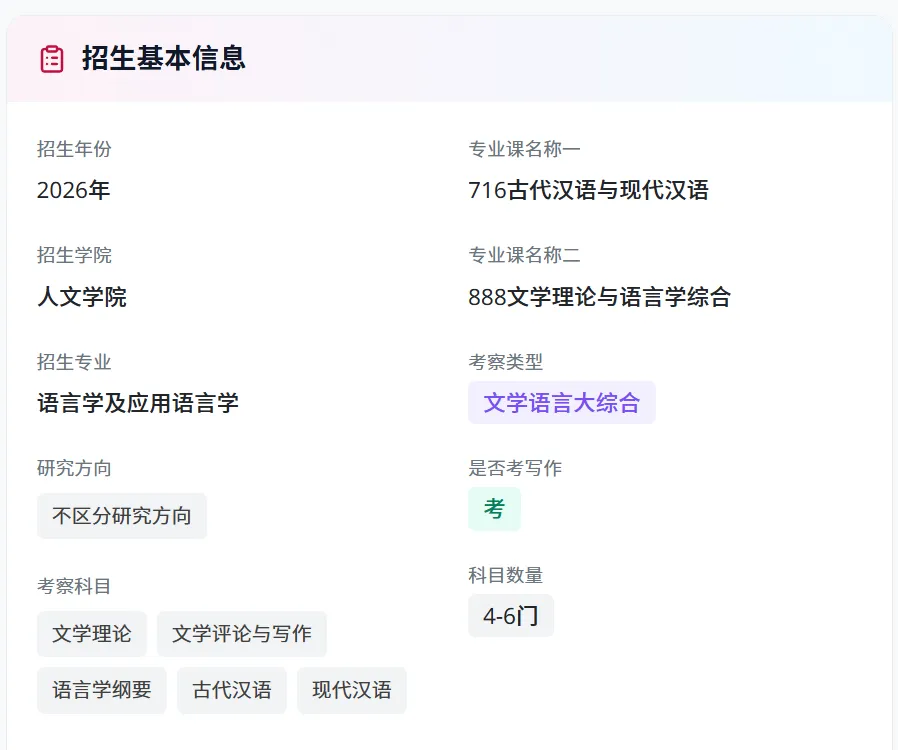Click the 语言学纲要 subject tag

102,690
